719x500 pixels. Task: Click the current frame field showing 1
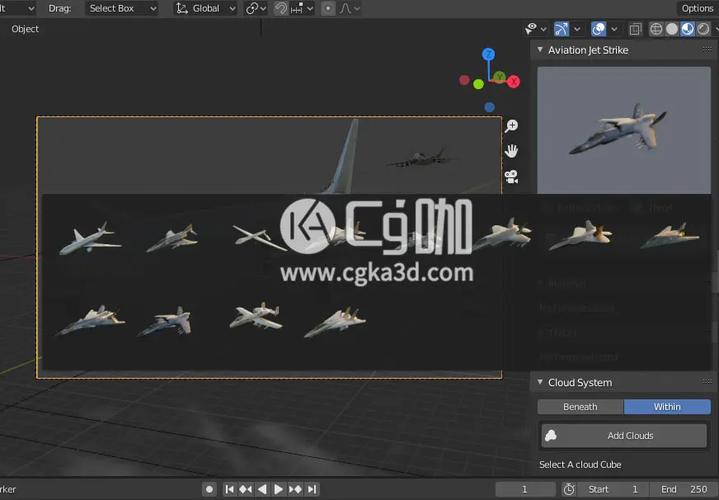(525, 489)
